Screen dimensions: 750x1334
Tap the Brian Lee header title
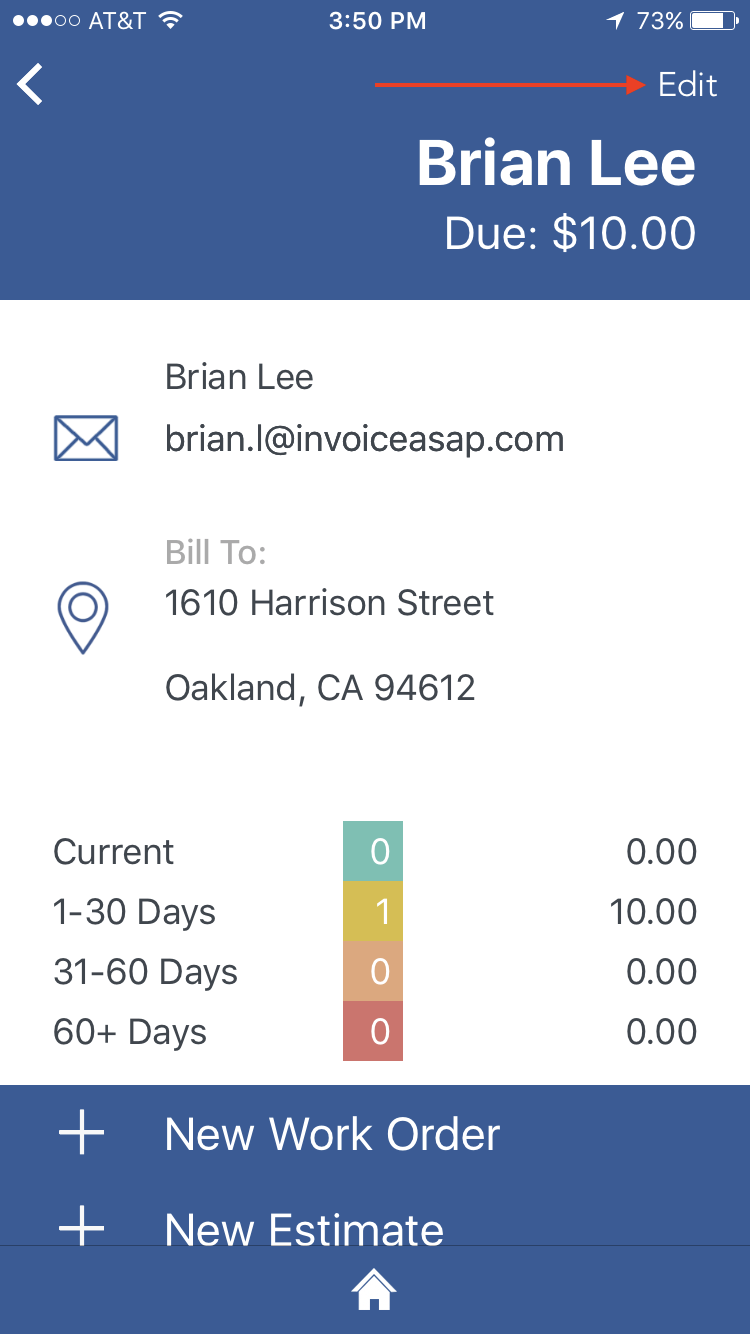556,163
